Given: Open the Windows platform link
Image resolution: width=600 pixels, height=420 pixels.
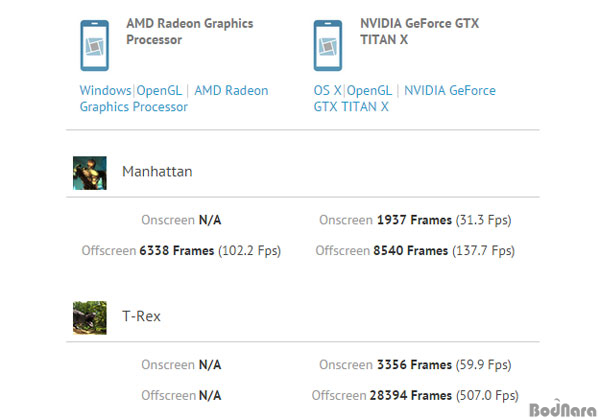Looking at the screenshot, I should [x=105, y=90].
